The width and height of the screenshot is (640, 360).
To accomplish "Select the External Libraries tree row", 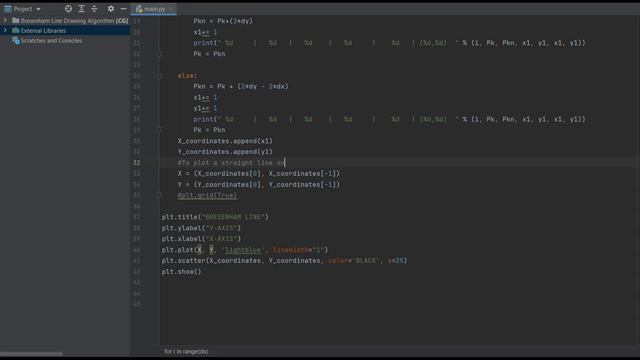I will pos(65,31).
